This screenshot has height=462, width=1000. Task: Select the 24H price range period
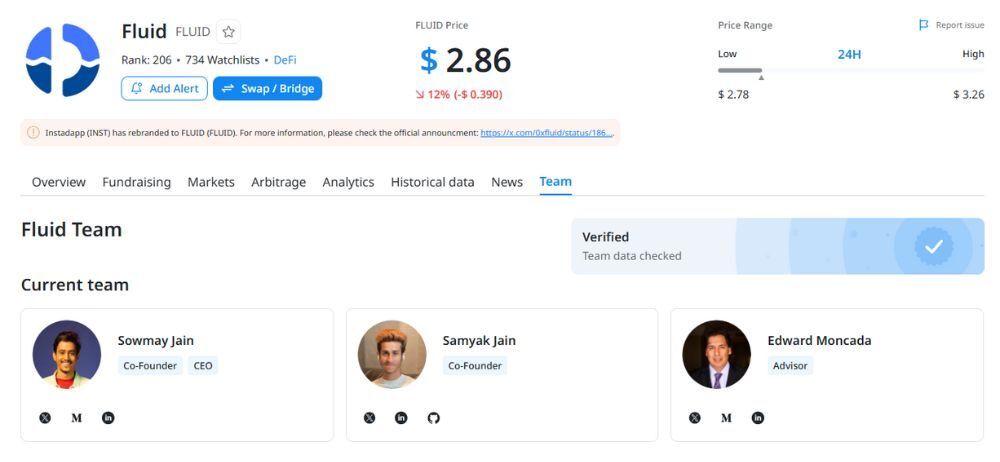(x=849, y=54)
